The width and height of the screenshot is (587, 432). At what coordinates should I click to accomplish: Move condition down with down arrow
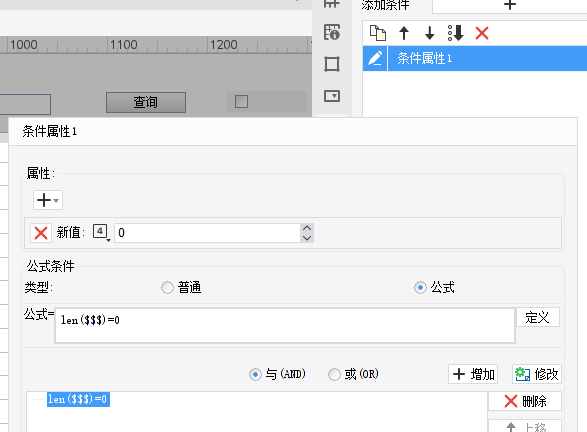click(x=430, y=33)
